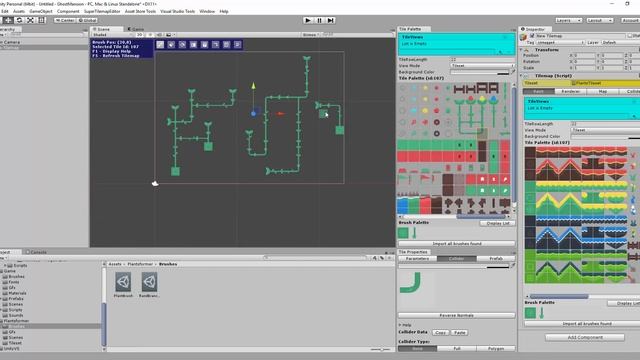Open Tile Palette View Mode dropdown
640x360 pixels.
(482, 65)
